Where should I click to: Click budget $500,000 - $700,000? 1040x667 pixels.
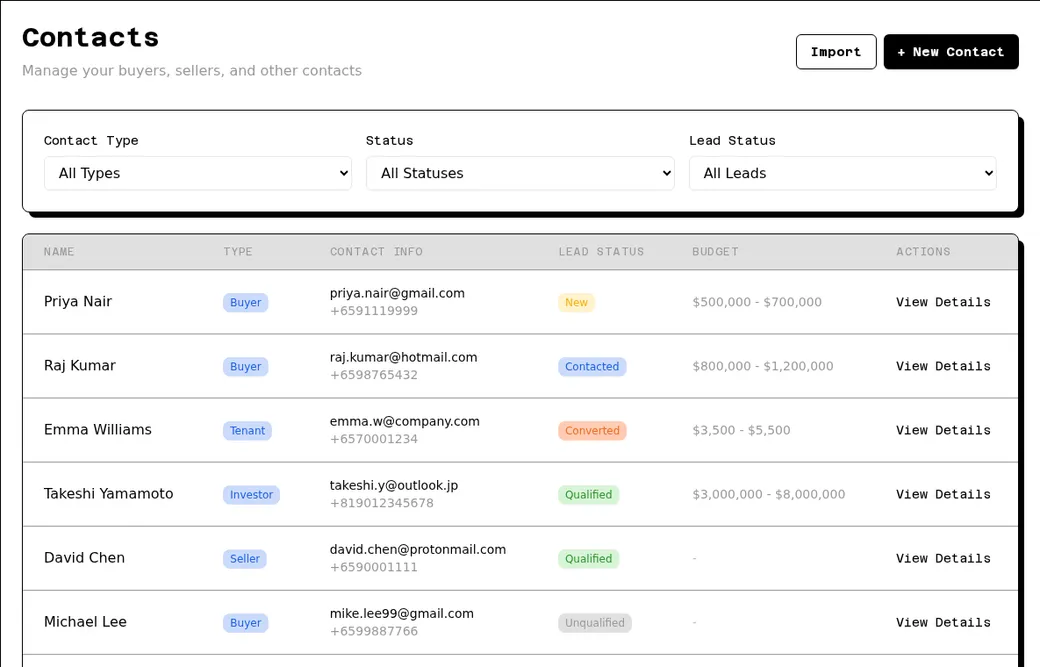pos(757,302)
